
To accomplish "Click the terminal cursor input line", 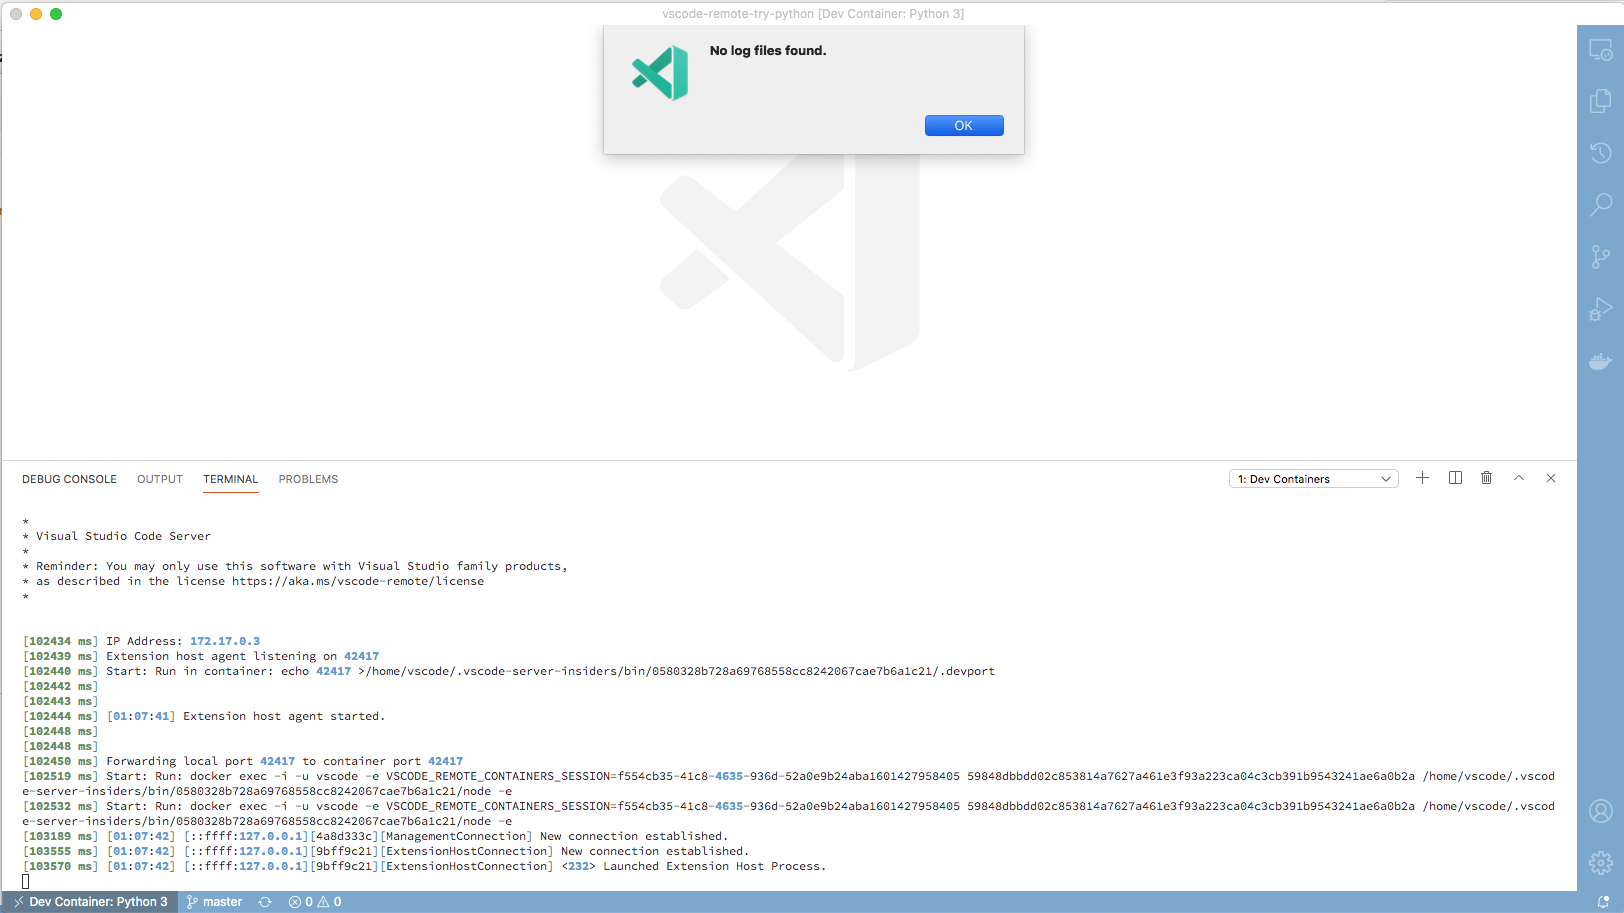I will click(26, 881).
